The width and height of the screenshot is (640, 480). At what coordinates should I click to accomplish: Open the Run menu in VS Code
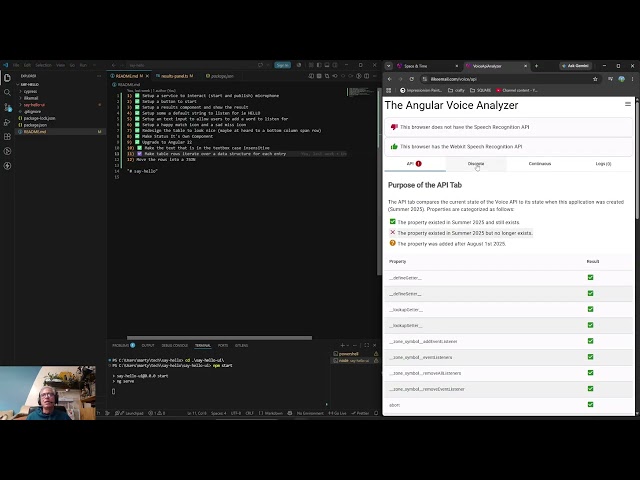83,65
